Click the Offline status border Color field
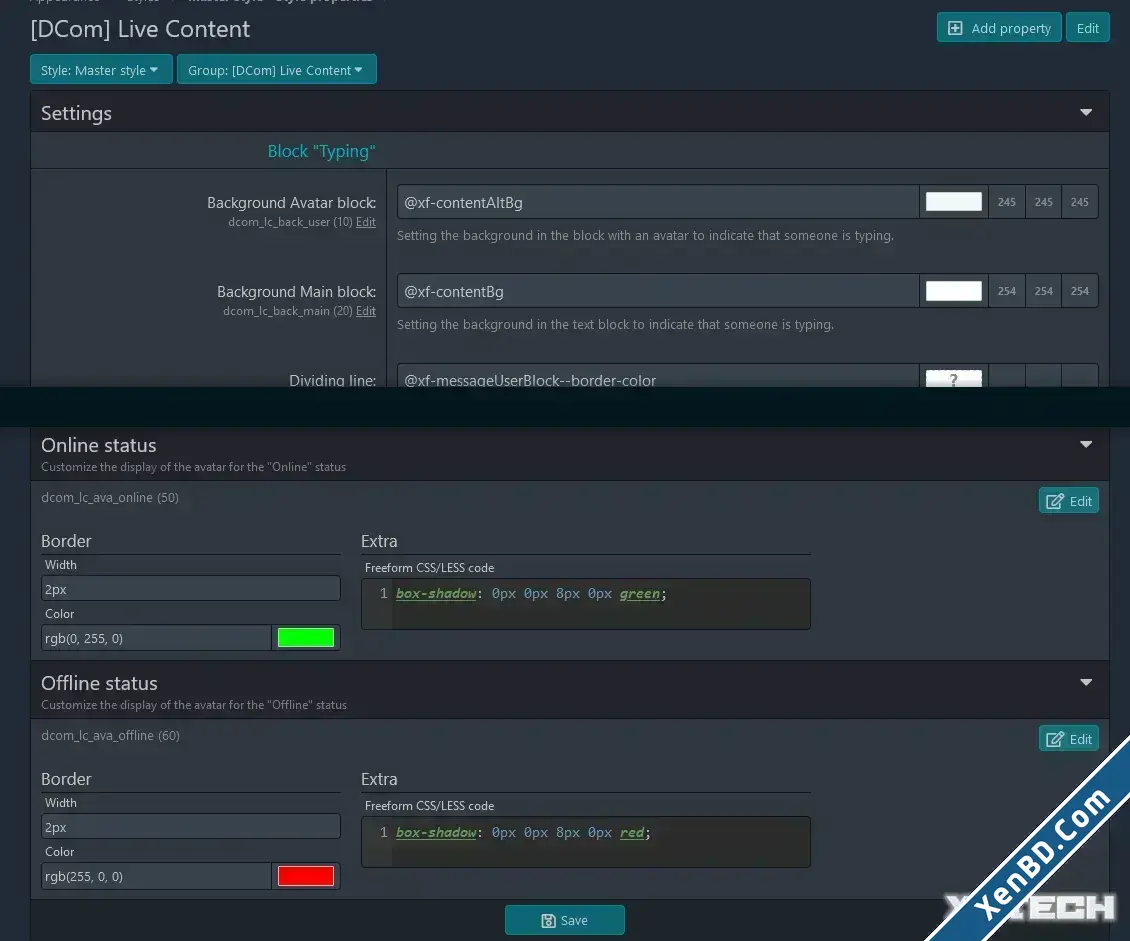Viewport: 1130px width, 941px height. [156, 876]
